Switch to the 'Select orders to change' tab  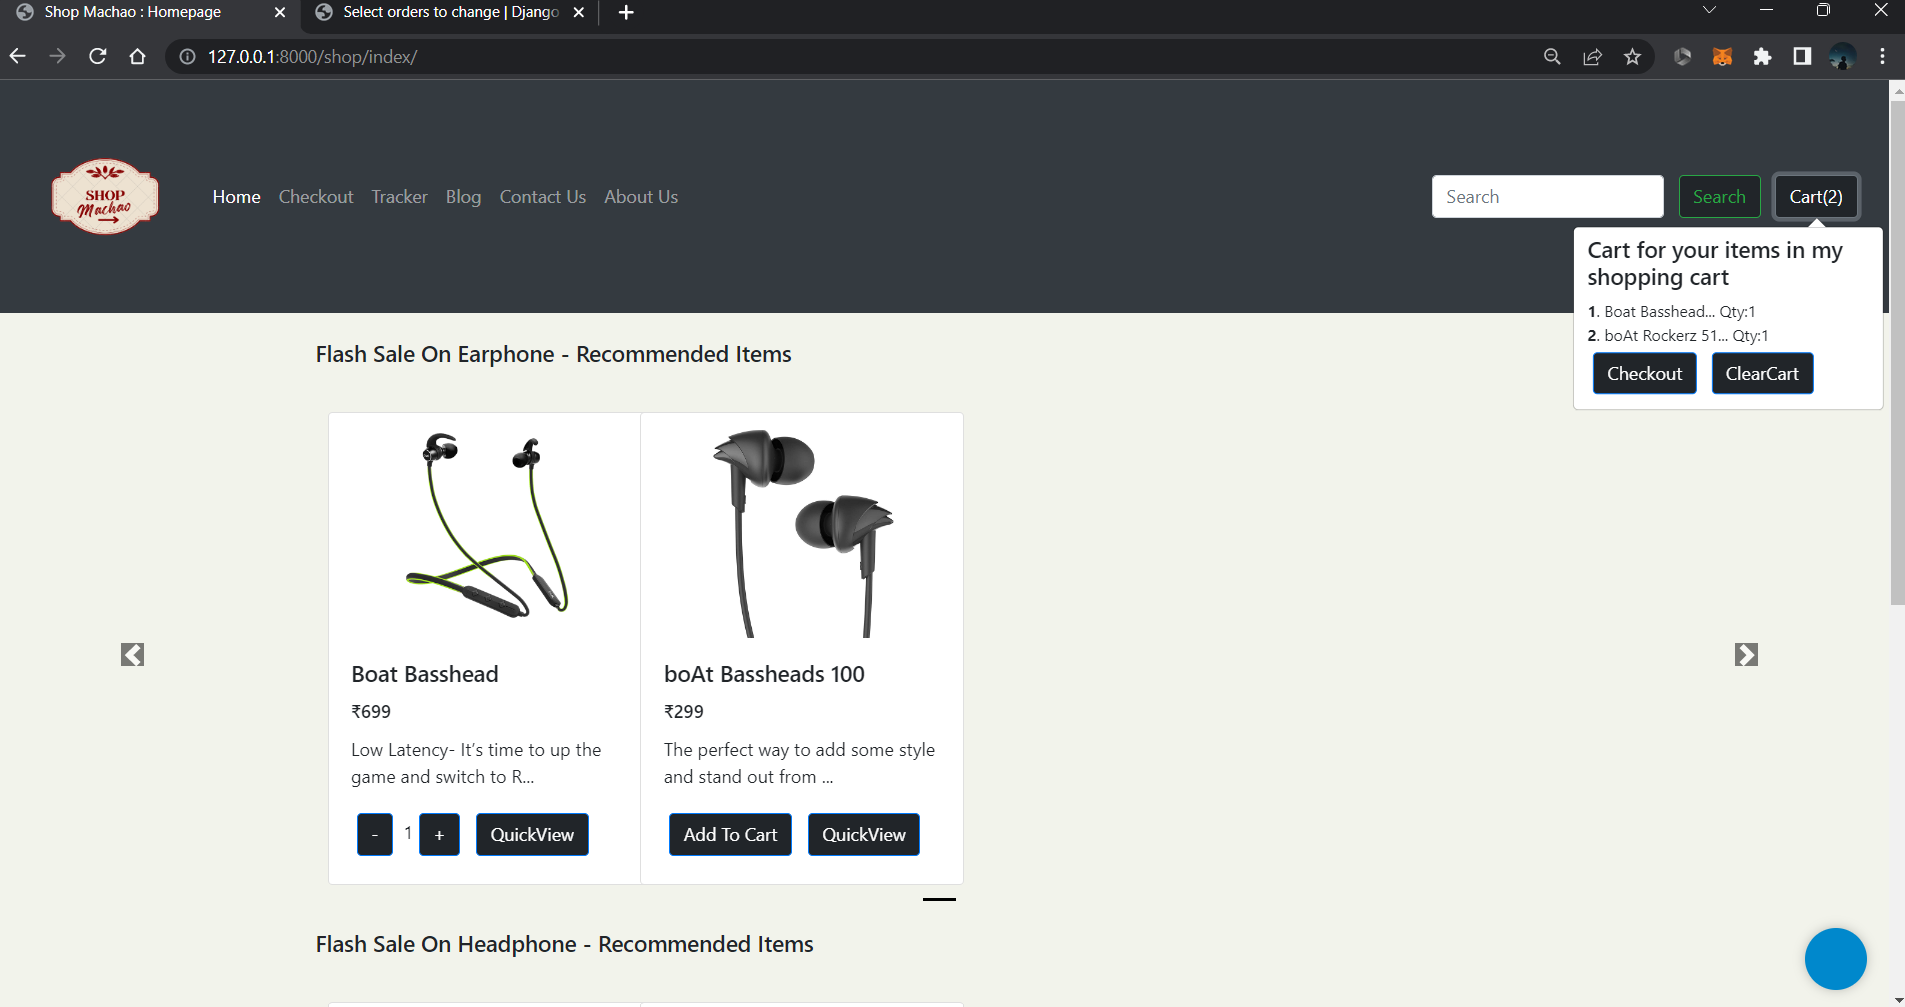[440, 12]
